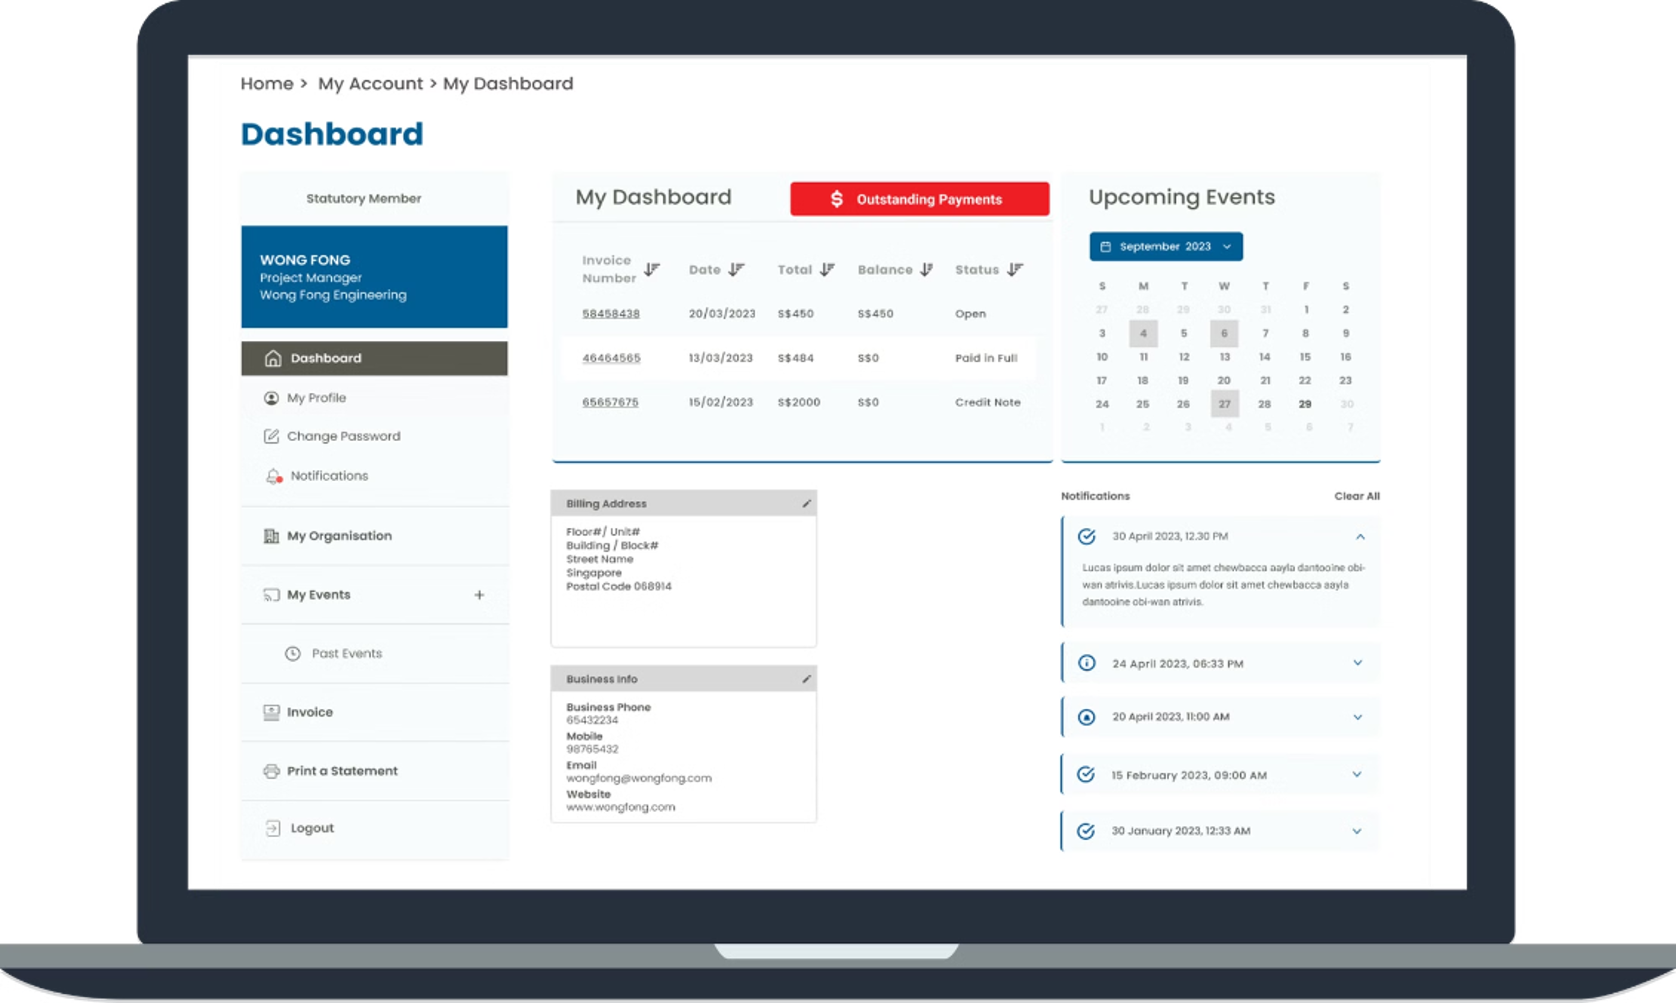Open invoice number 58458438 link
Image resolution: width=1676 pixels, height=1003 pixels.
(x=611, y=314)
